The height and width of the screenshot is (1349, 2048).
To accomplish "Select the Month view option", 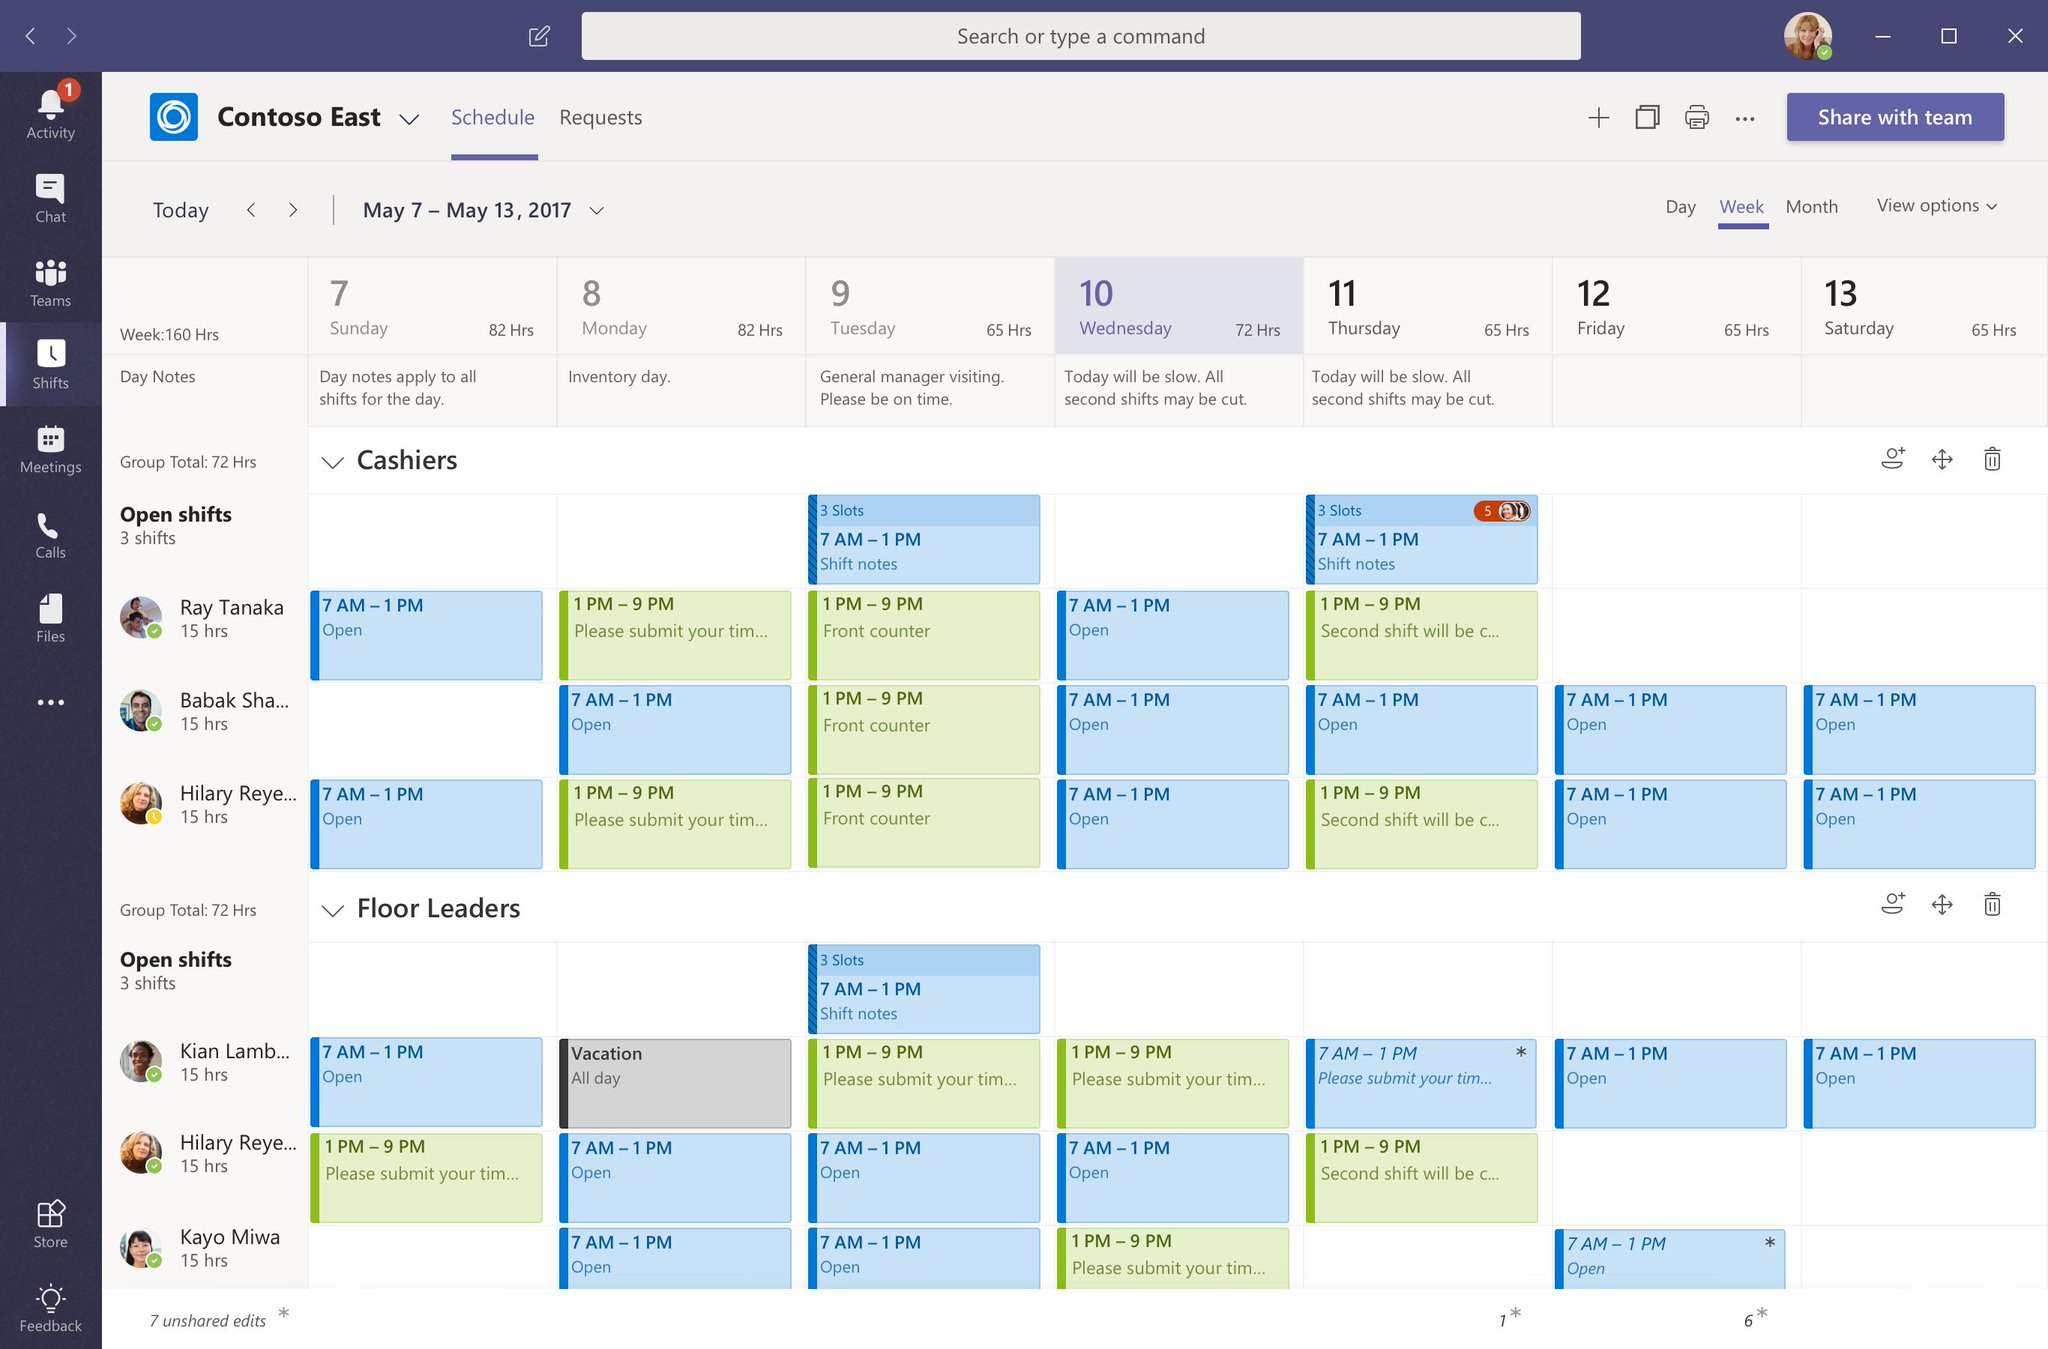I will click(1810, 208).
